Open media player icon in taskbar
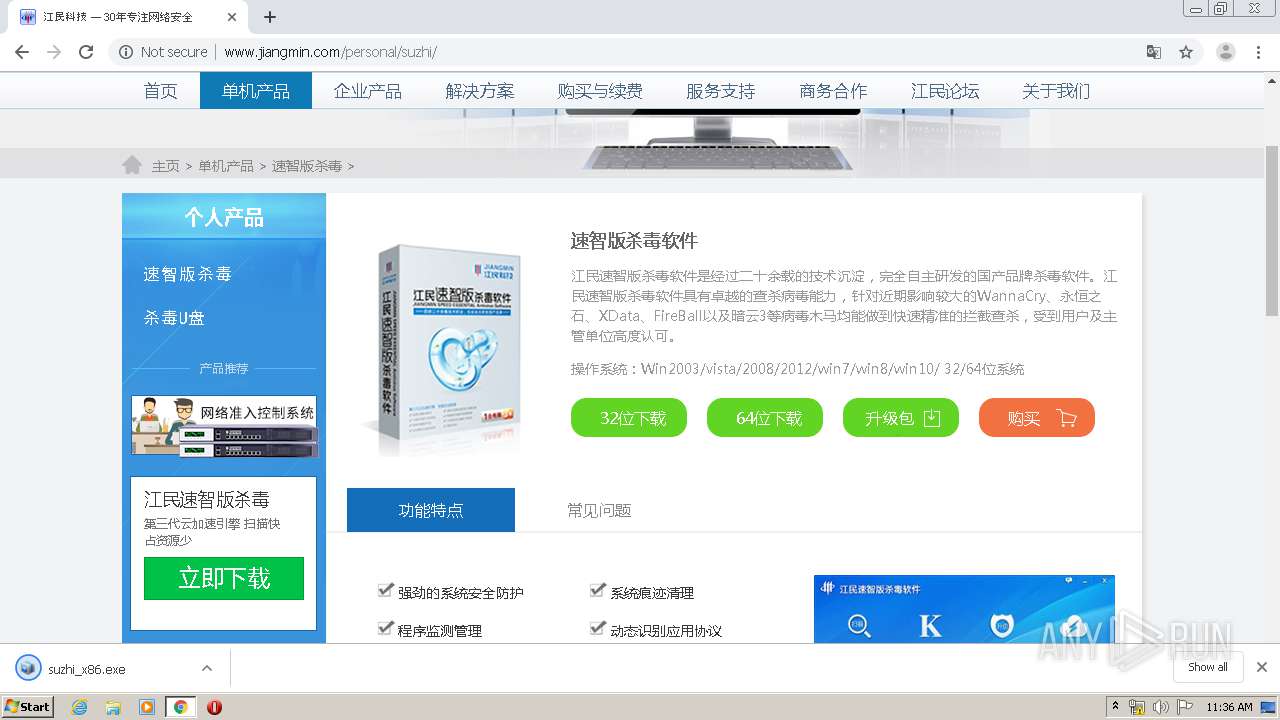 pyautogui.click(x=147, y=707)
